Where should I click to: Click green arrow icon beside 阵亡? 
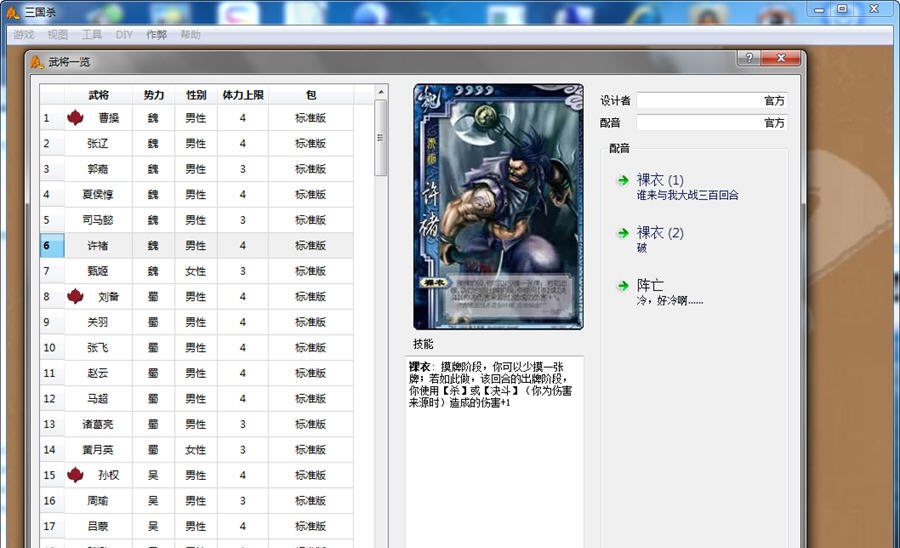pyautogui.click(x=623, y=286)
